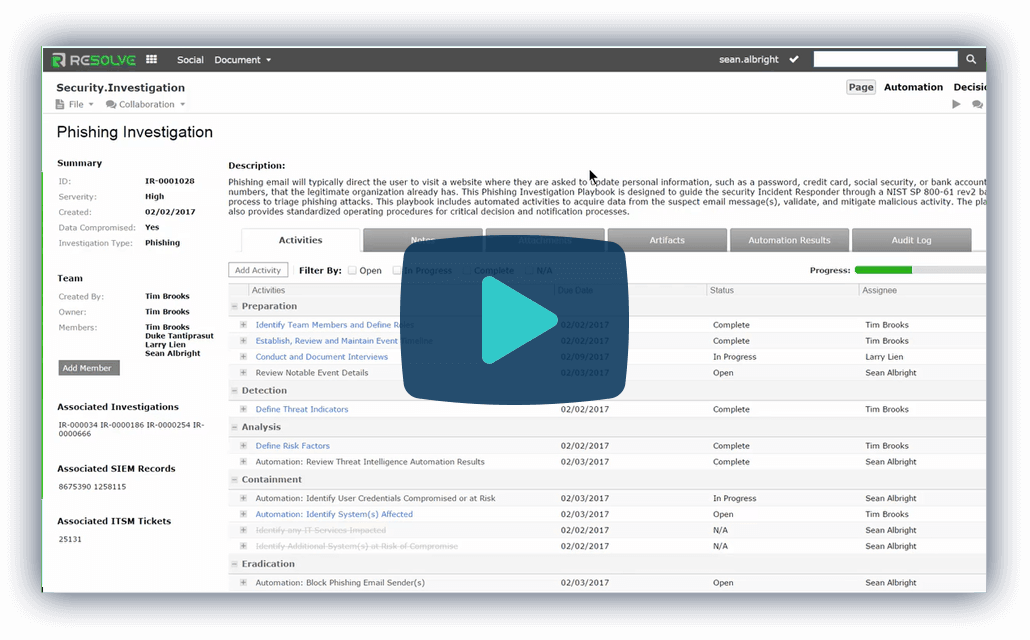The width and height of the screenshot is (1030, 640).
Task: Open the File dropdown menu
Action: (76, 104)
